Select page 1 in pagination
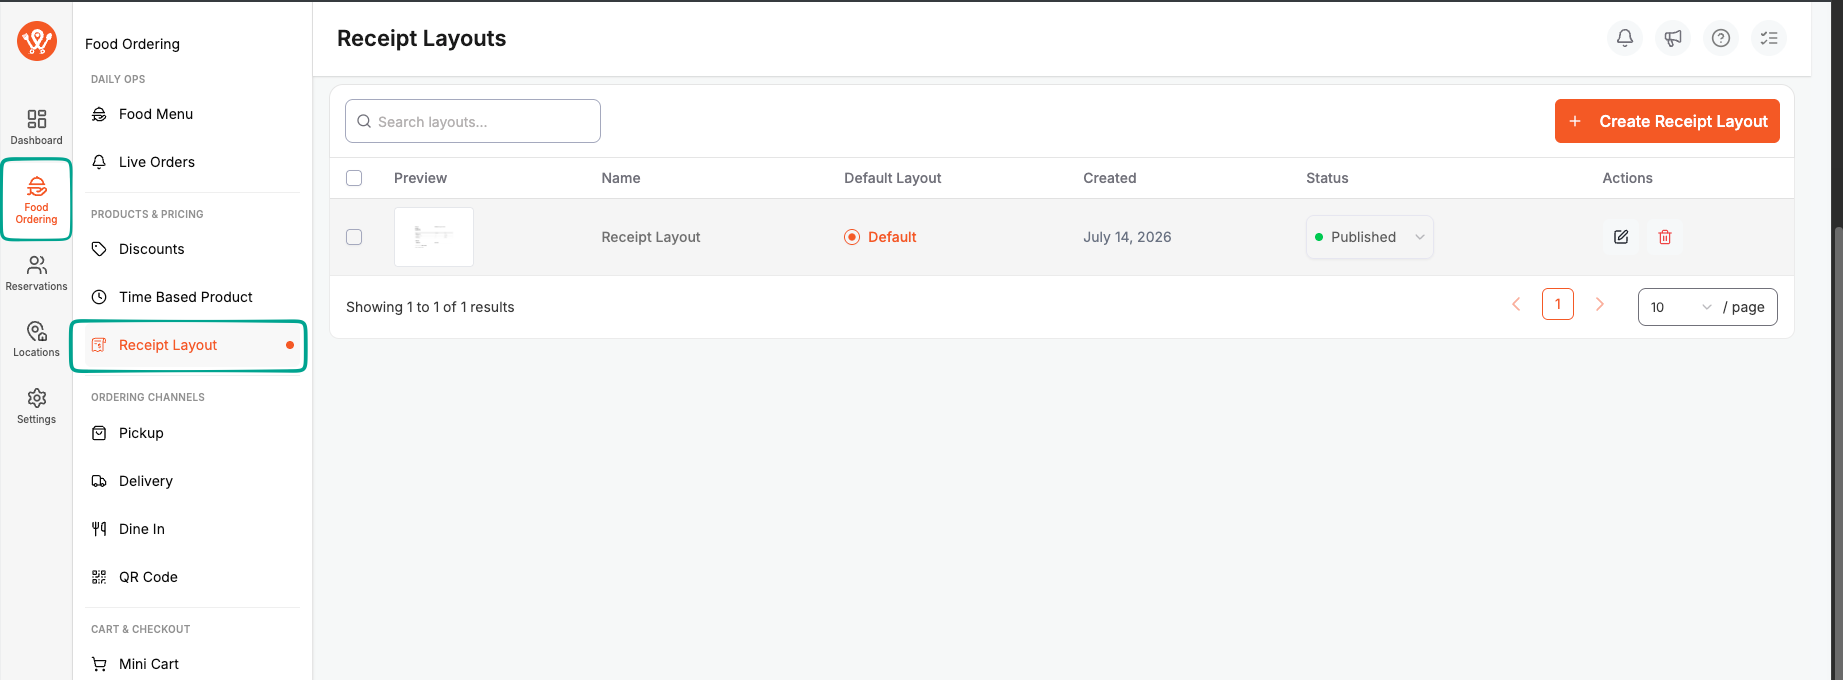Viewport: 1843px width, 680px height. point(1558,304)
